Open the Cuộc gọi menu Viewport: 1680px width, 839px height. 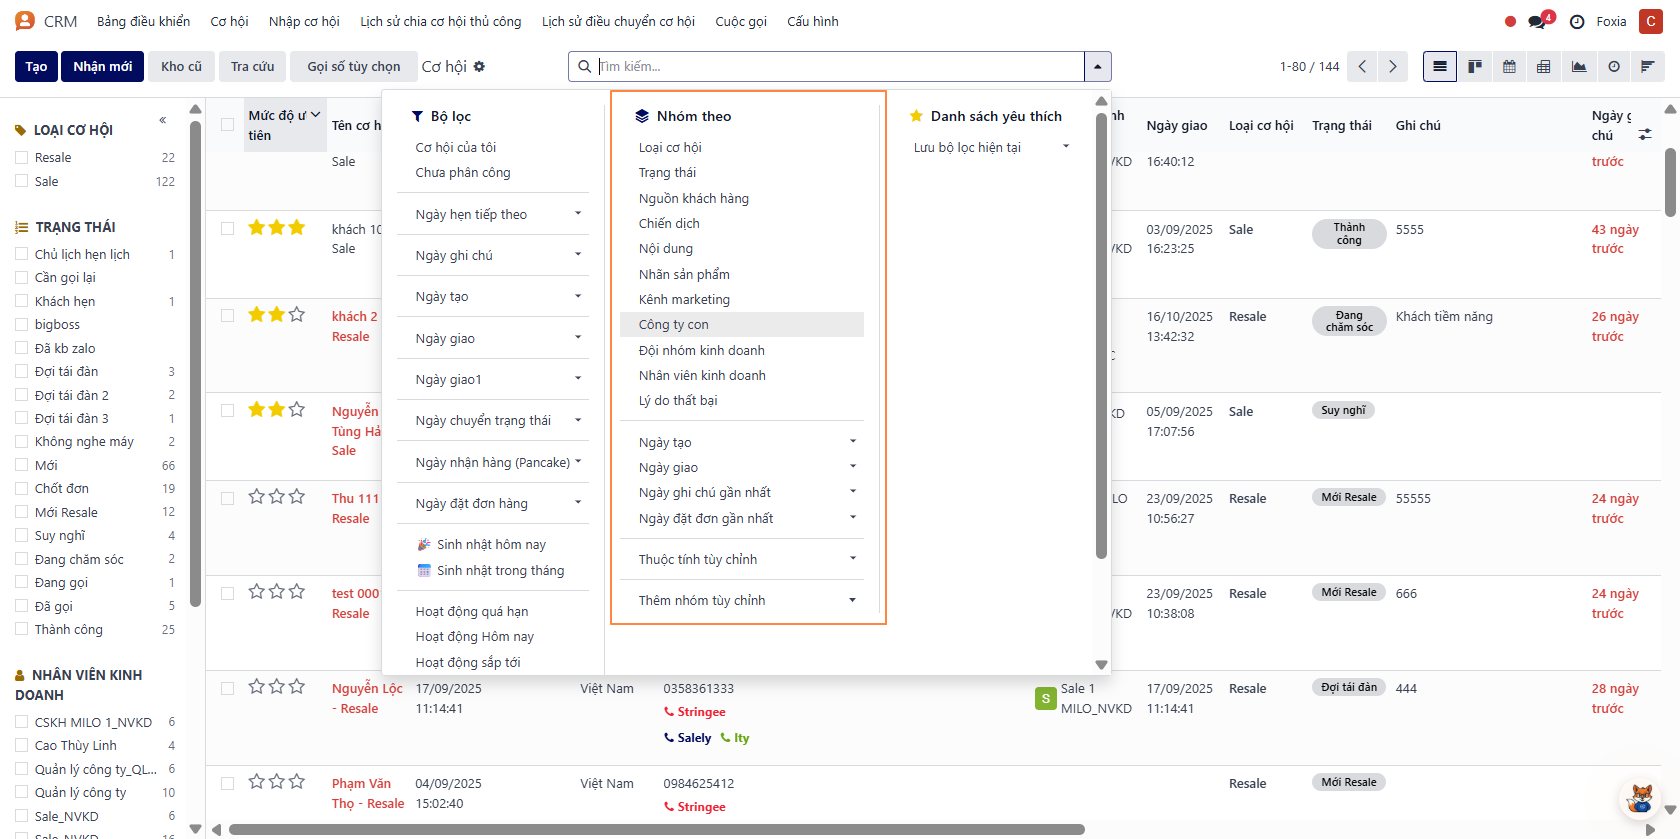[x=740, y=21]
